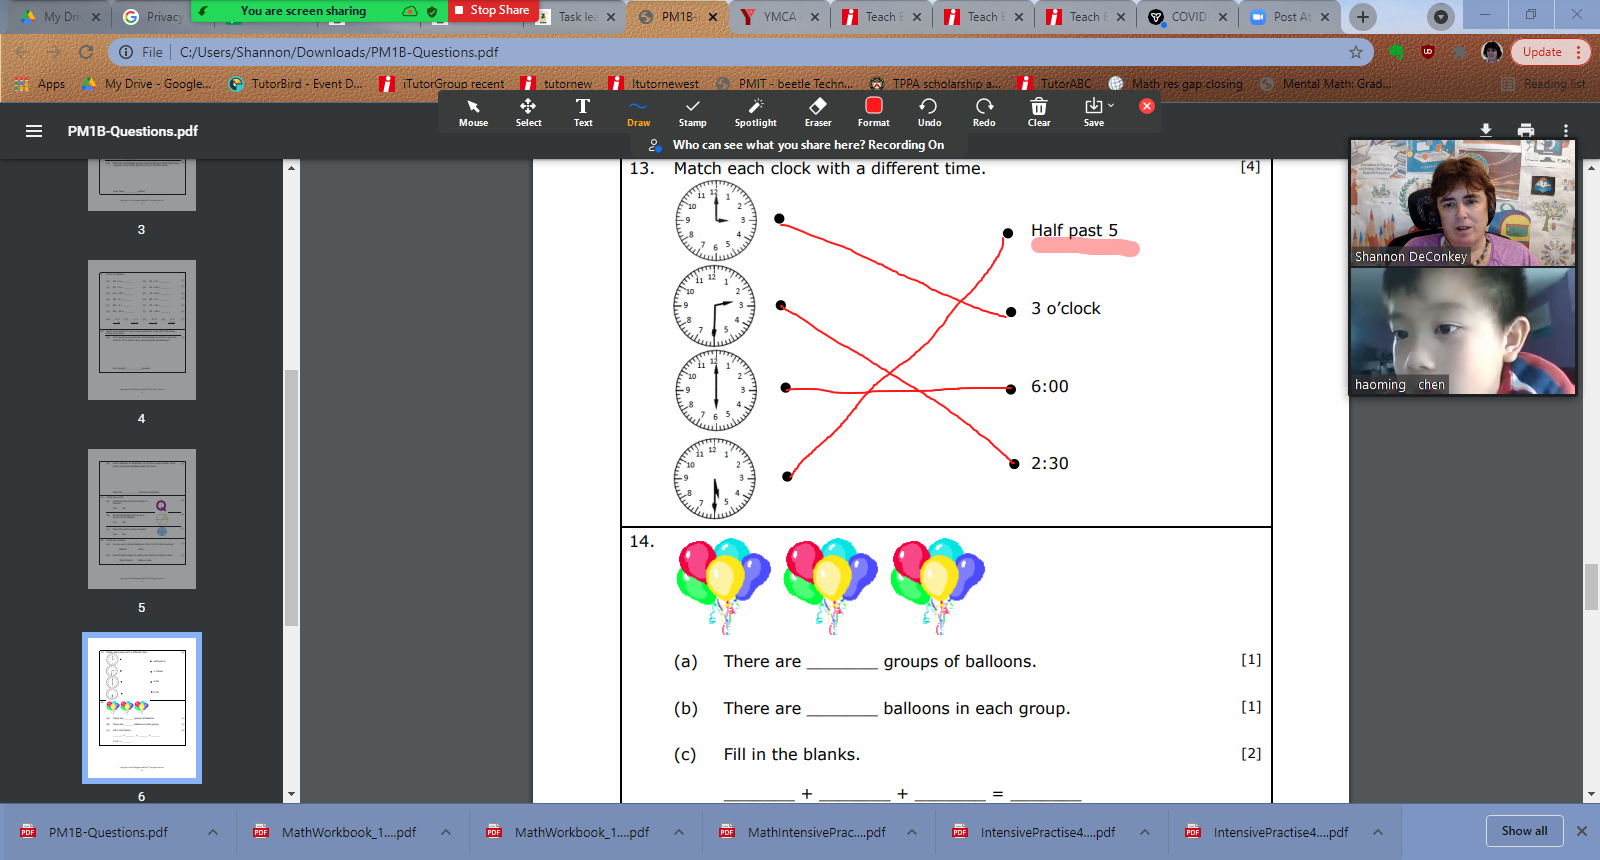Switch to the Task le tab
Viewport: 1600px width, 860px height.
click(576, 17)
